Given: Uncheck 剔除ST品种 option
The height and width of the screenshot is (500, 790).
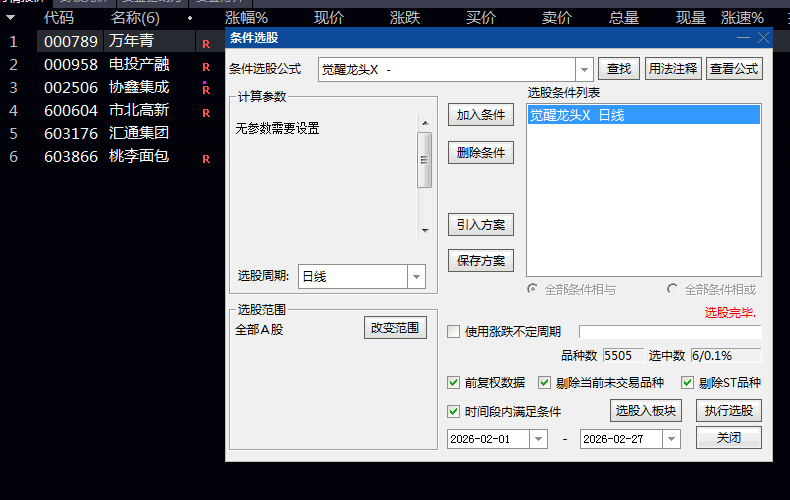Looking at the screenshot, I should (x=687, y=383).
